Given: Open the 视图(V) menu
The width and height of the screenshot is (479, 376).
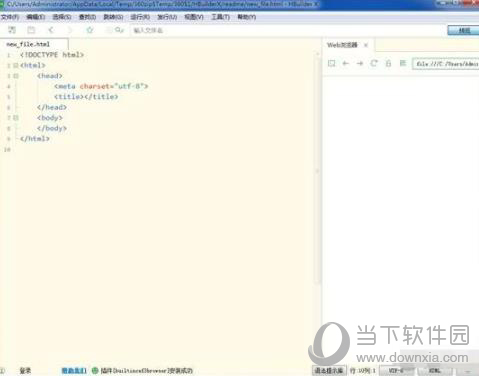Looking at the screenshot, I should tap(194, 17).
